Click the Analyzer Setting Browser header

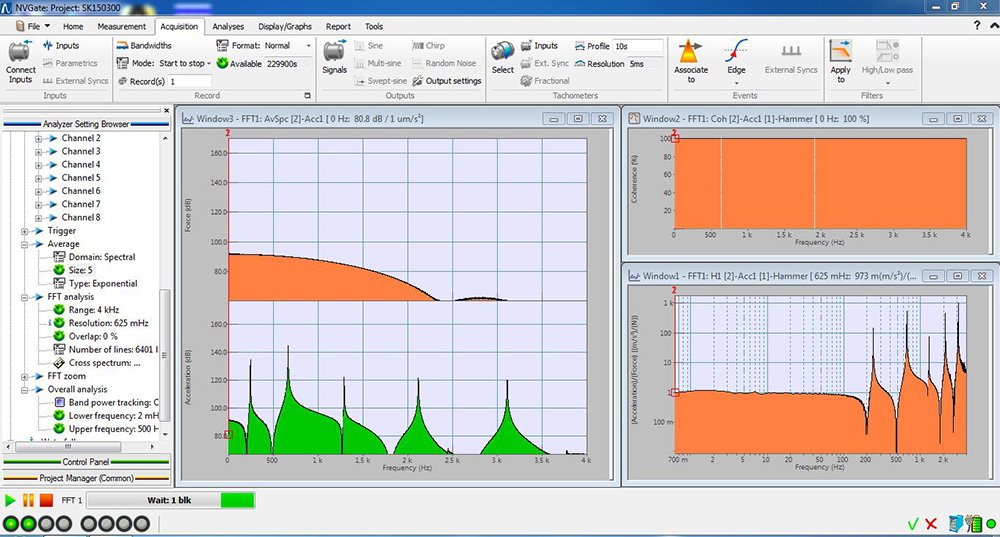coord(86,124)
